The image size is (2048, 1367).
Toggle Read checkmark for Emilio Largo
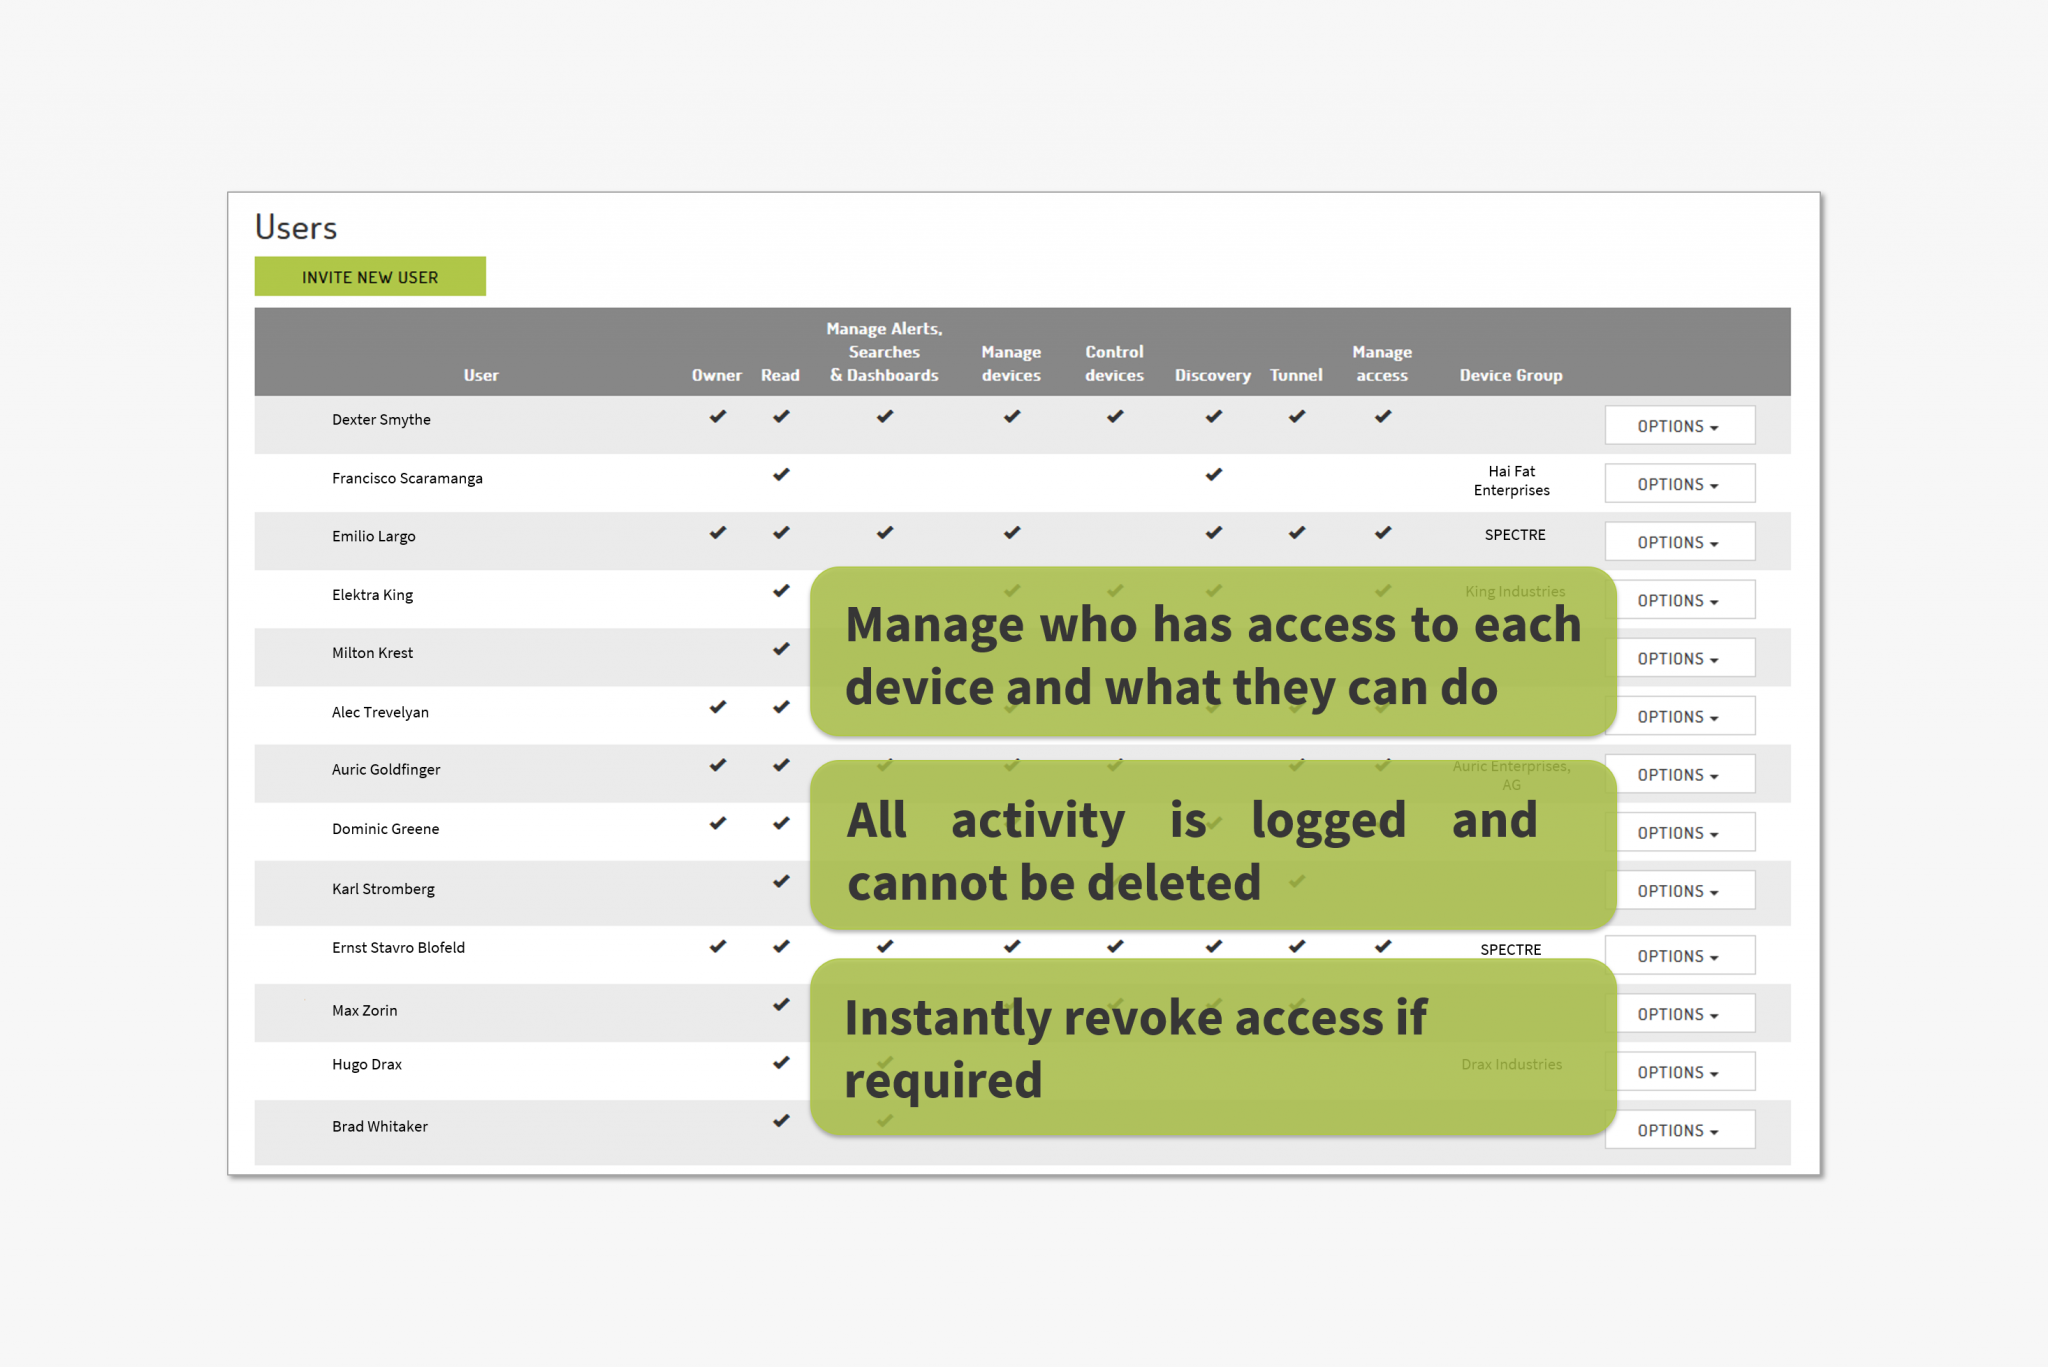point(781,532)
